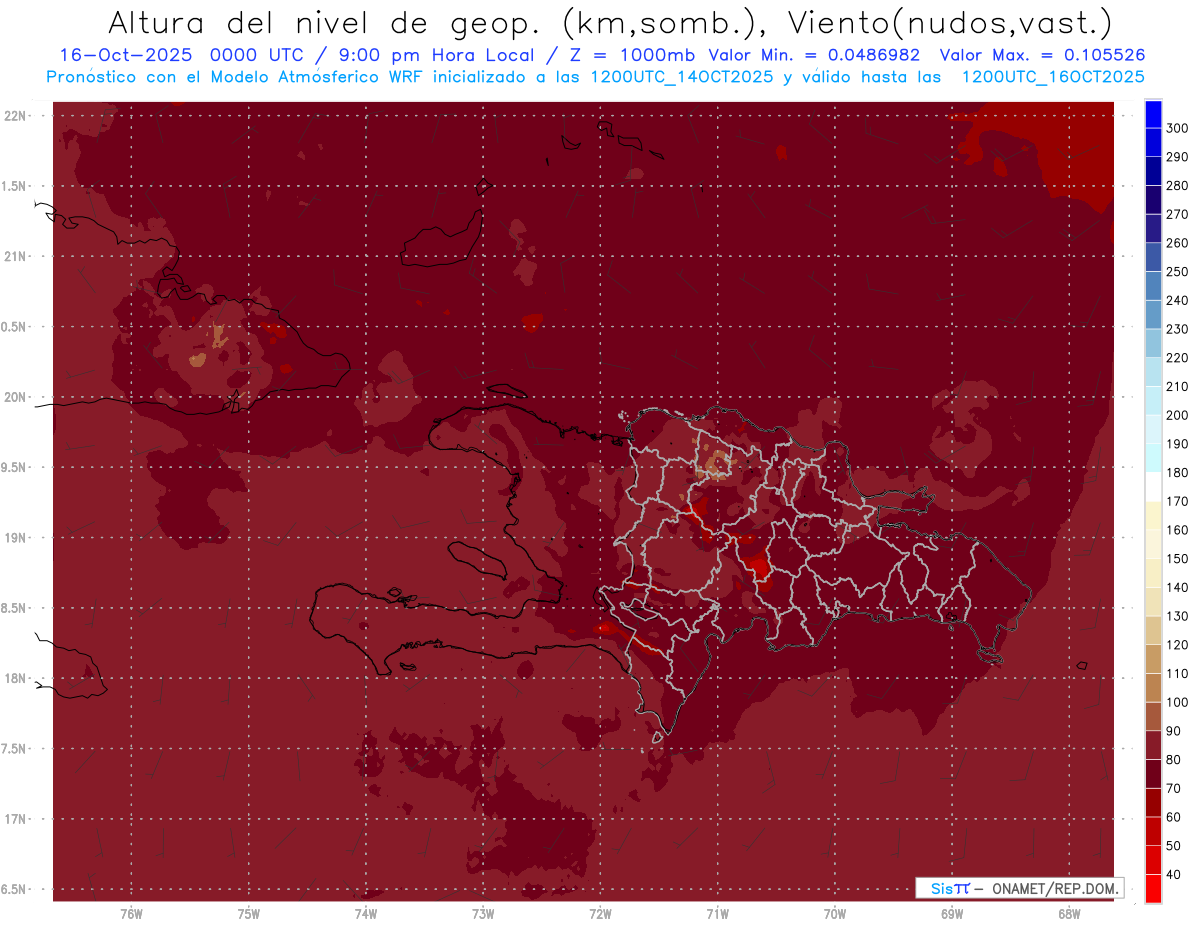The height and width of the screenshot is (927, 1200).
Task: Click the latitude label "8.5N"
Action: [x=15, y=608]
